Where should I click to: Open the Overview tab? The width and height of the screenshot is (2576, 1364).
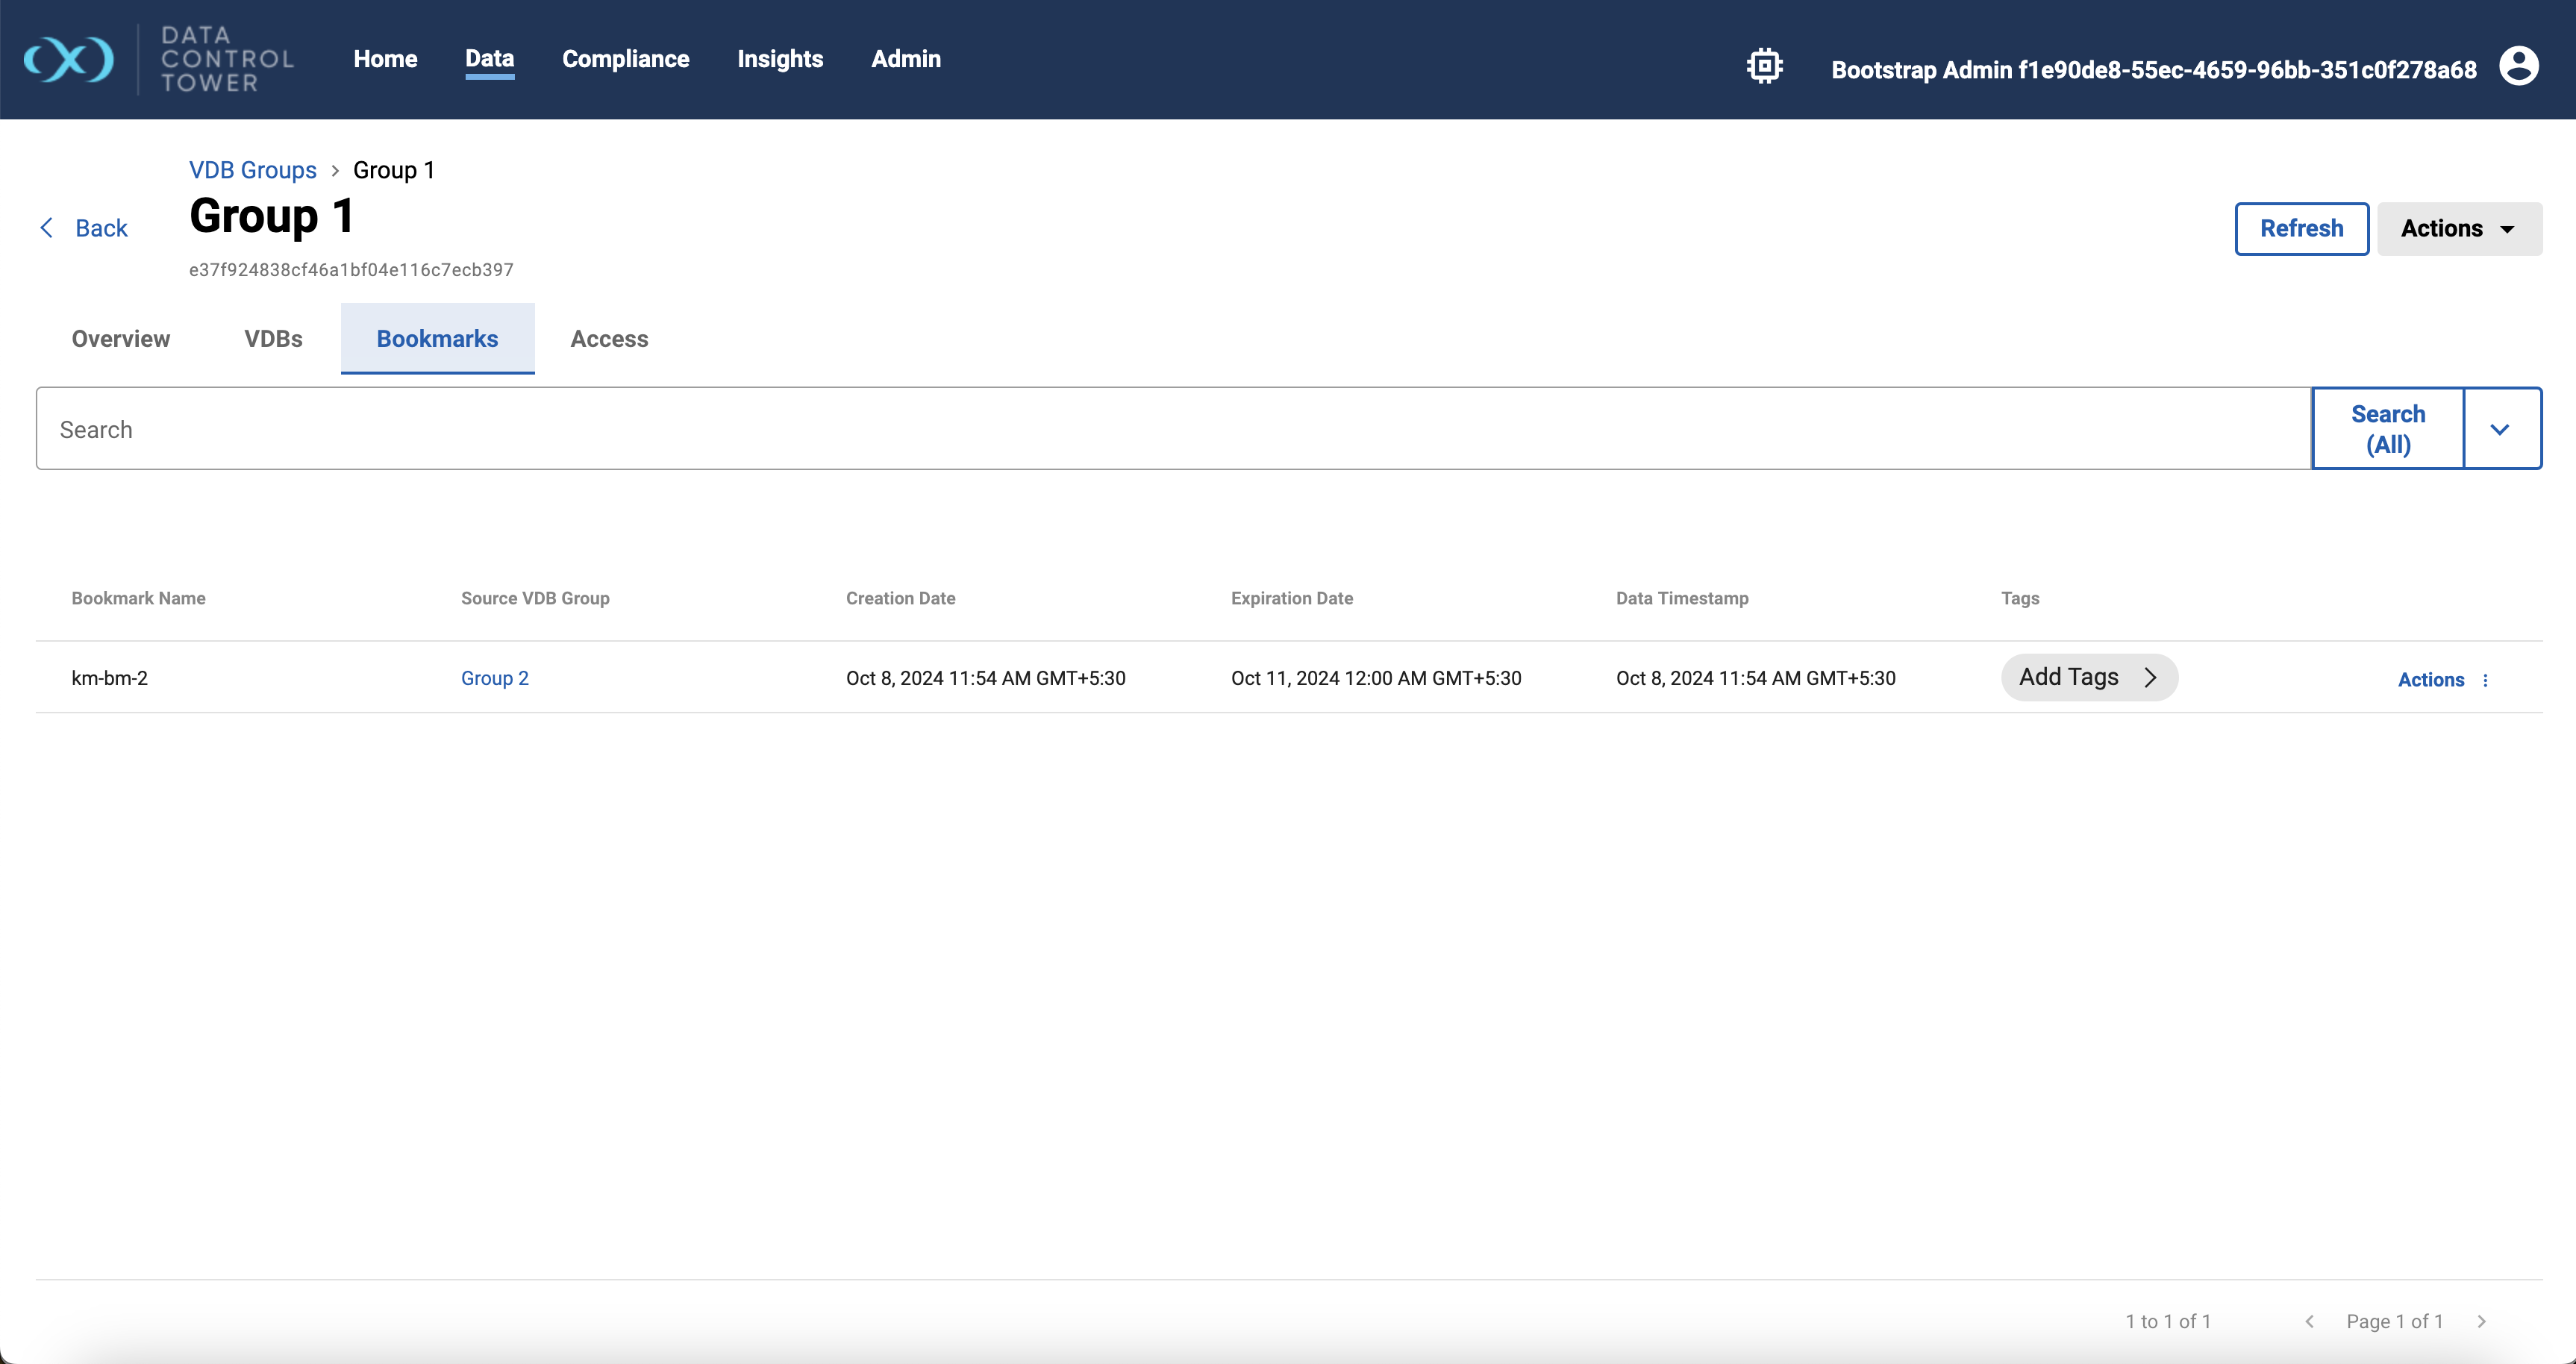tap(121, 339)
